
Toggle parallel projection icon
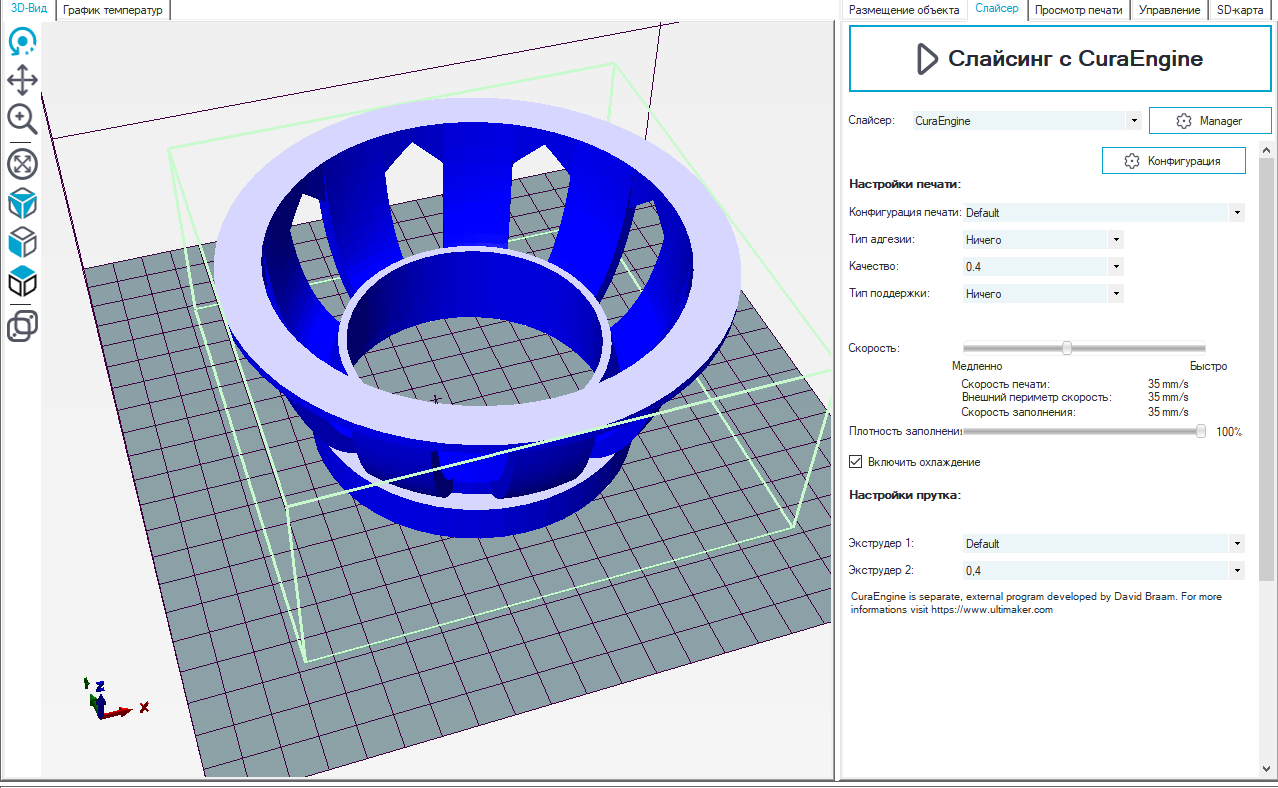[22, 326]
